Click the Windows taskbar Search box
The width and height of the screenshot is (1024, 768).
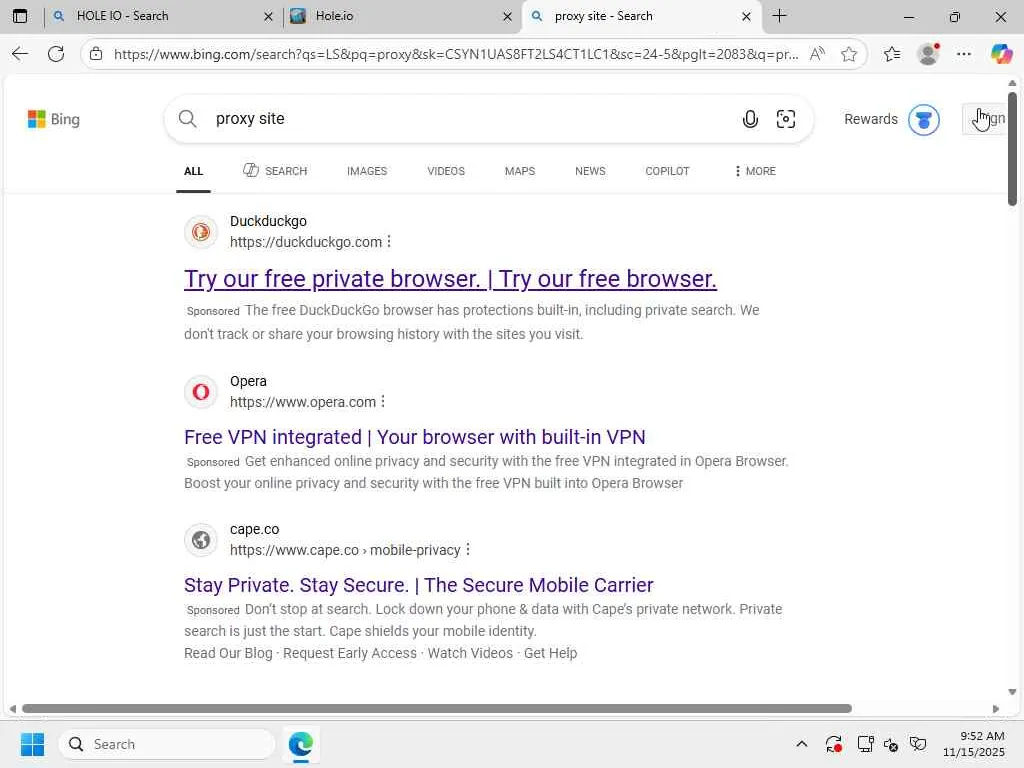(x=167, y=744)
